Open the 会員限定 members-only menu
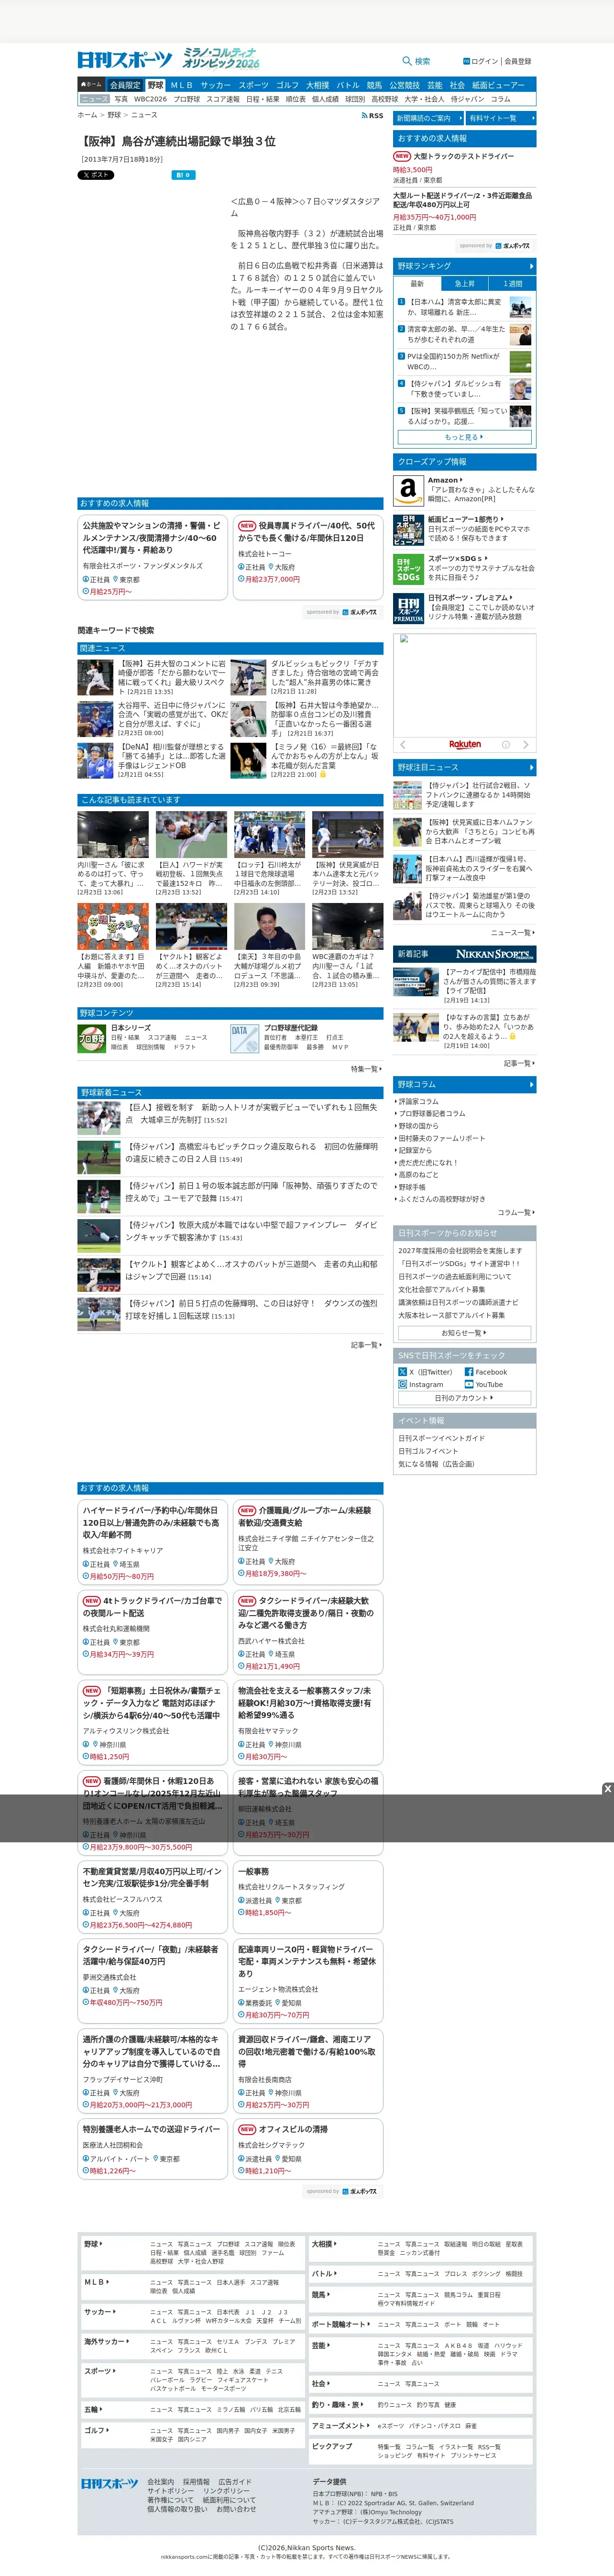The width and height of the screenshot is (614, 2576). [125, 85]
